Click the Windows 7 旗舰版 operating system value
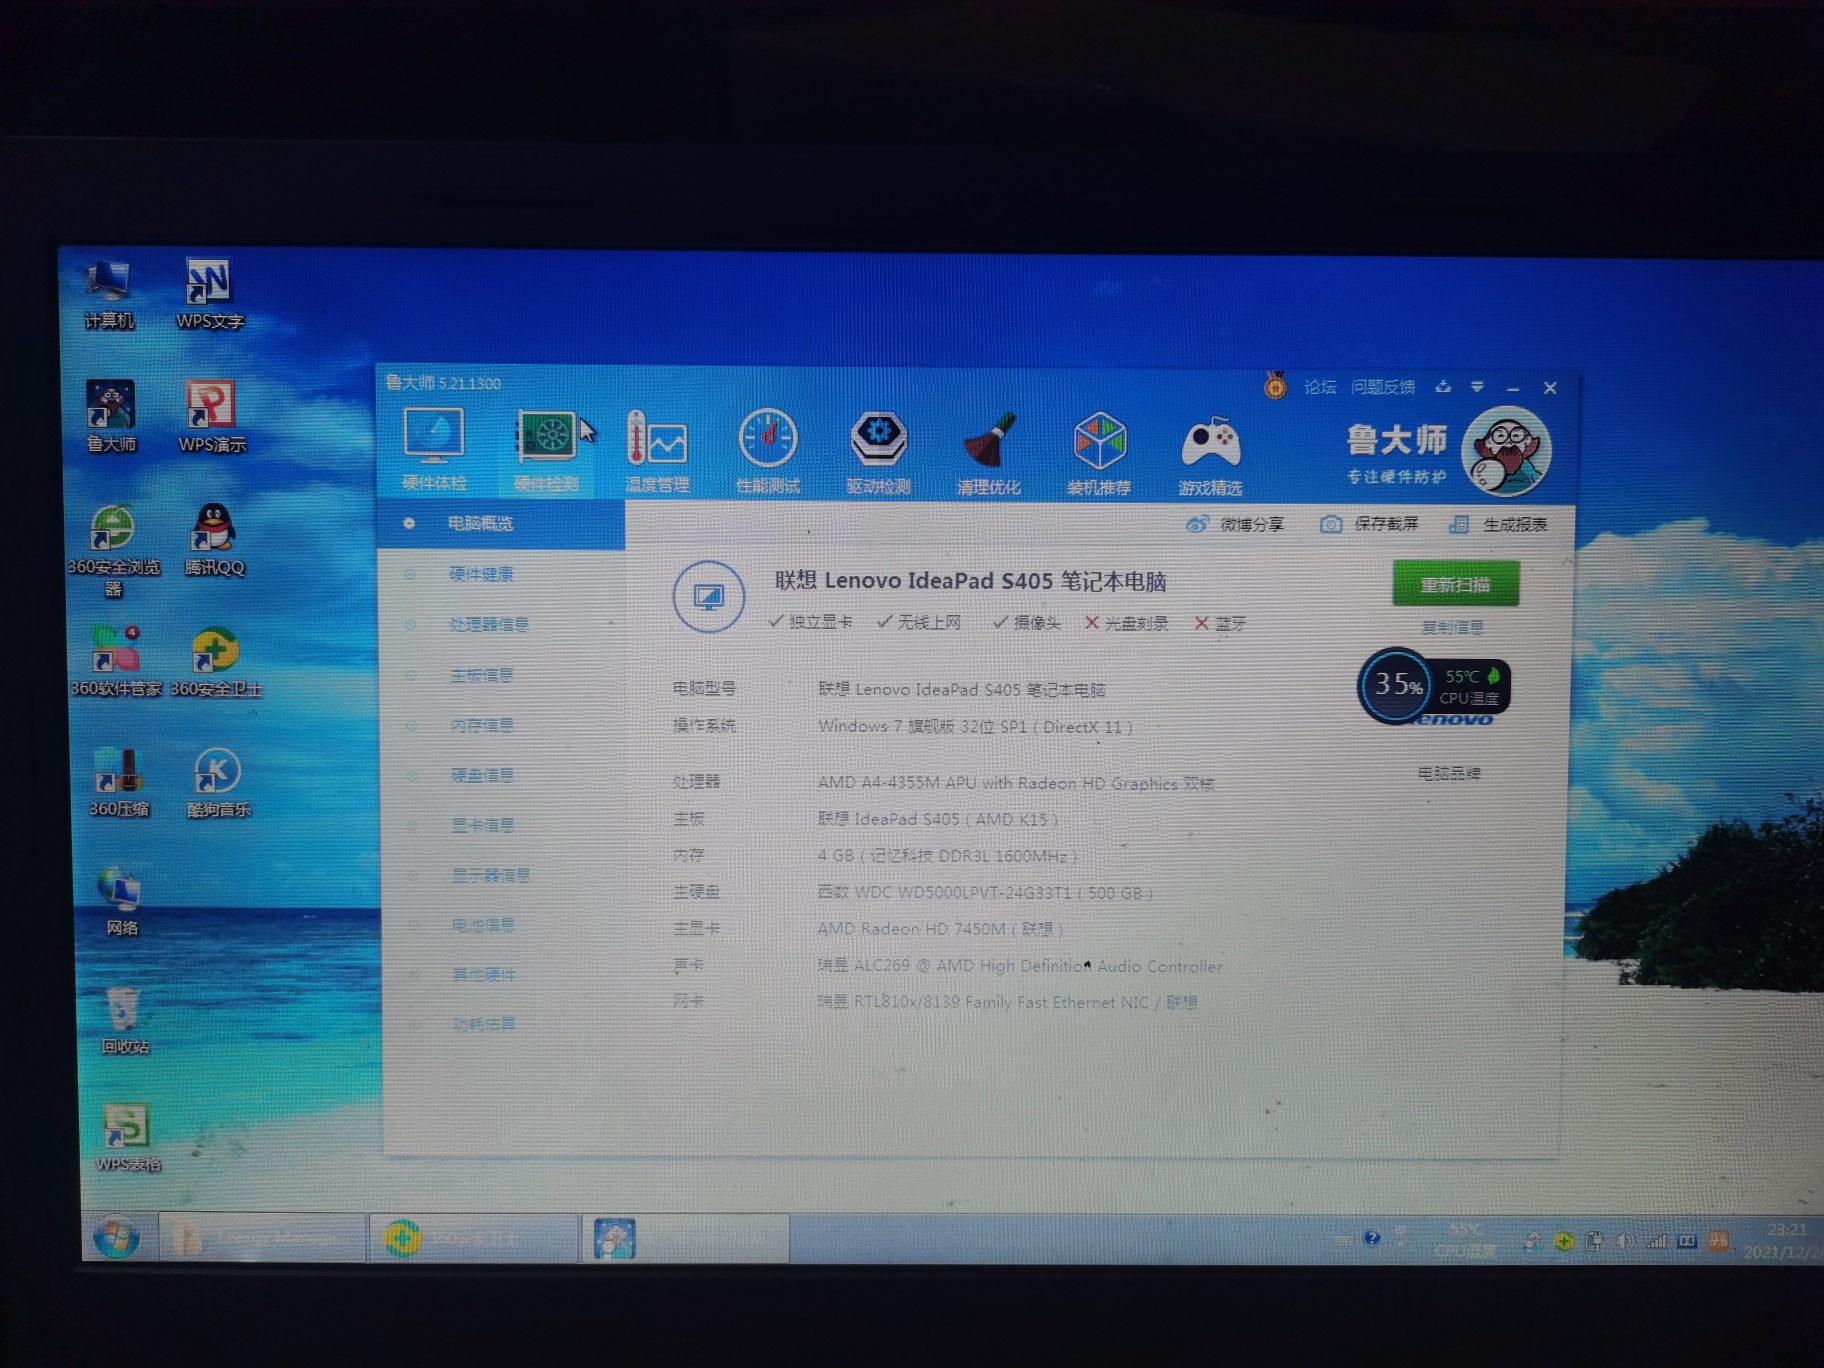This screenshot has width=1824, height=1368. tap(975, 727)
